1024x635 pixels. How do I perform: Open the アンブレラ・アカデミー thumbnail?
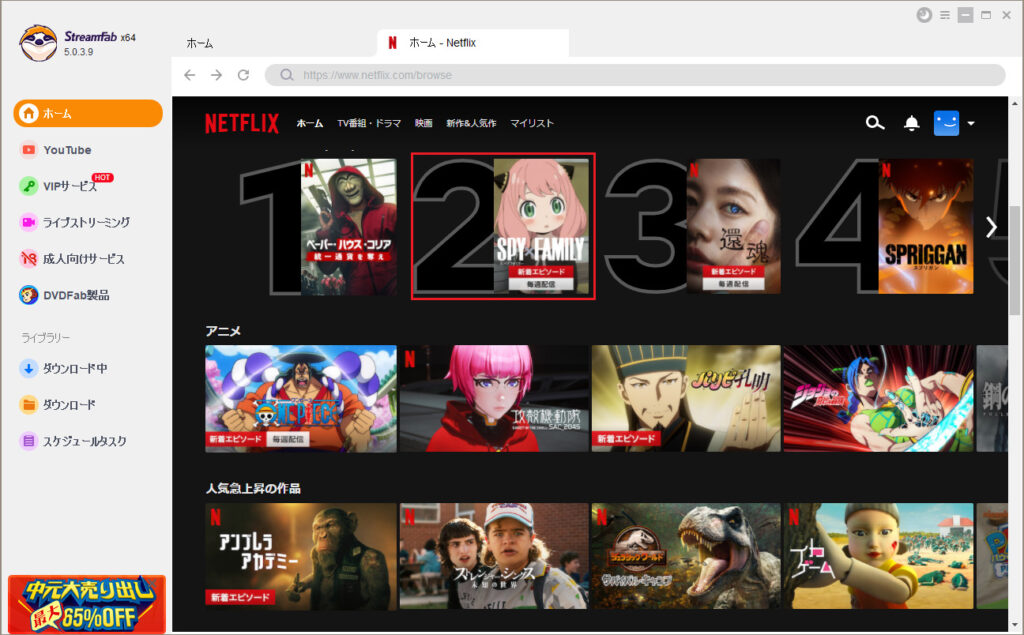click(x=301, y=556)
